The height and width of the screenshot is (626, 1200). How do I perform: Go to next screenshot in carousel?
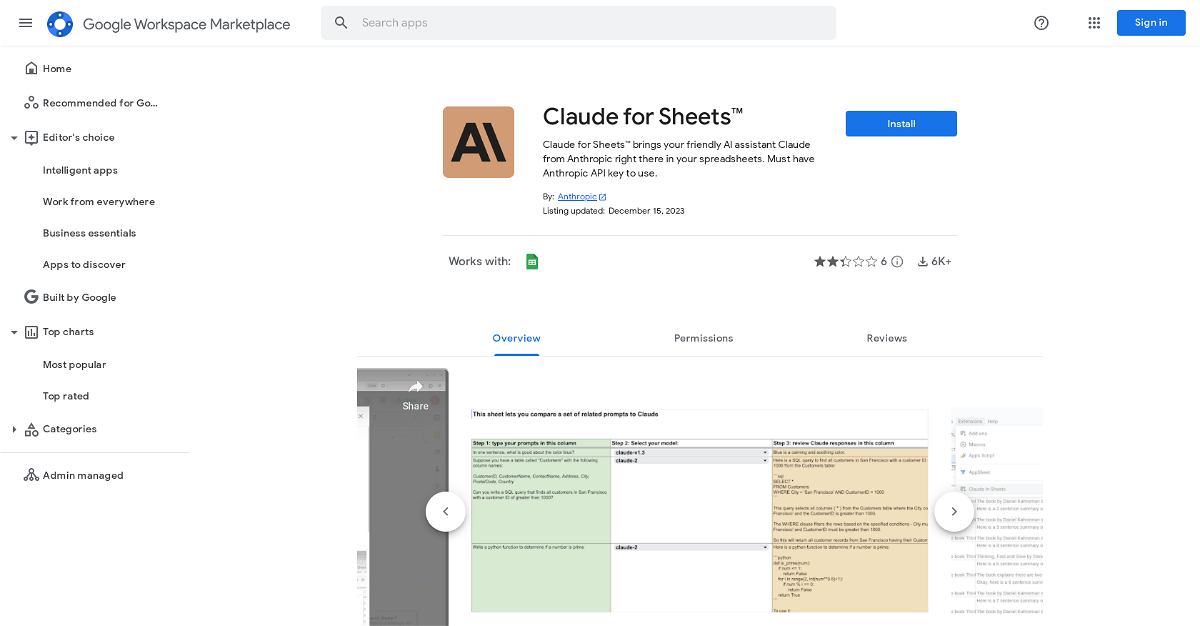pos(953,512)
